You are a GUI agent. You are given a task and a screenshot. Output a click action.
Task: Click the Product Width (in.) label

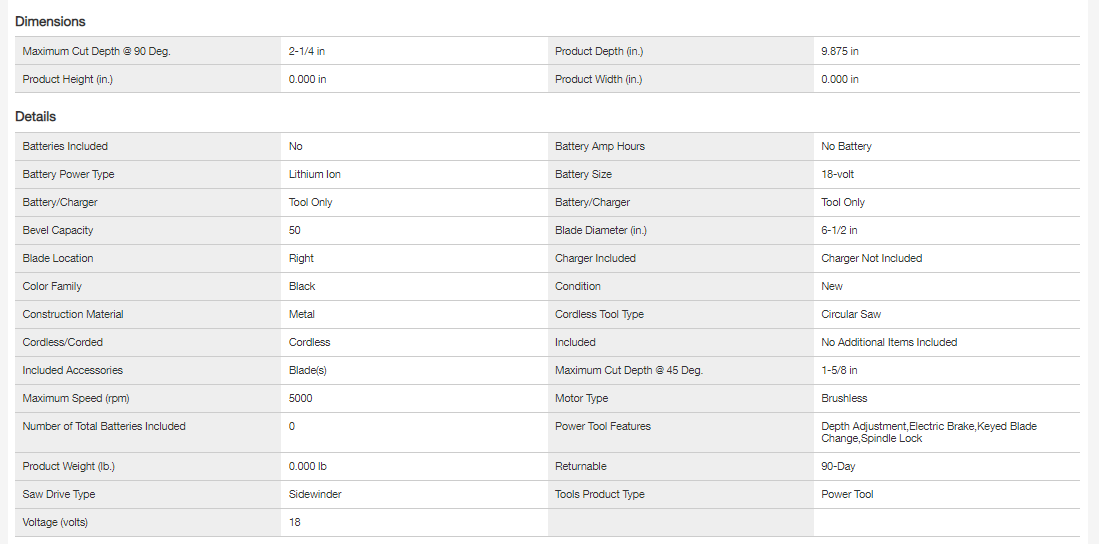pos(598,79)
